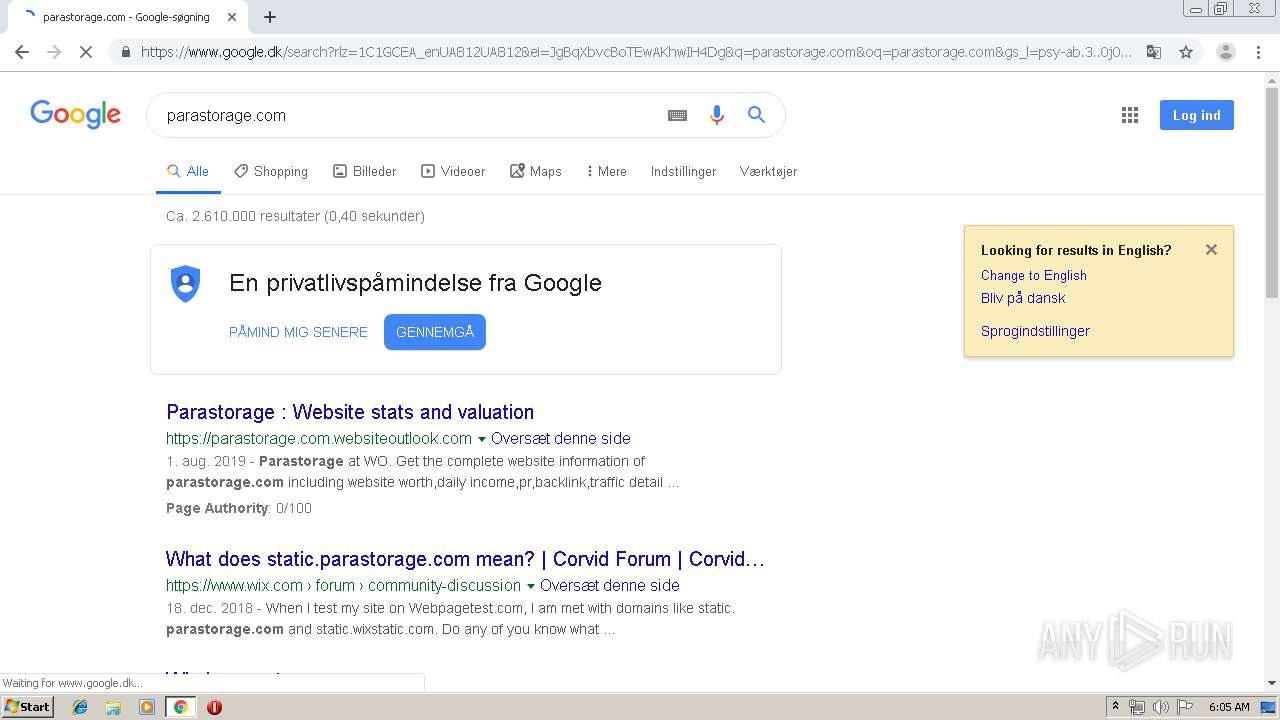The width and height of the screenshot is (1280, 720).
Task: Select the Alle search tab
Action: click(188, 172)
